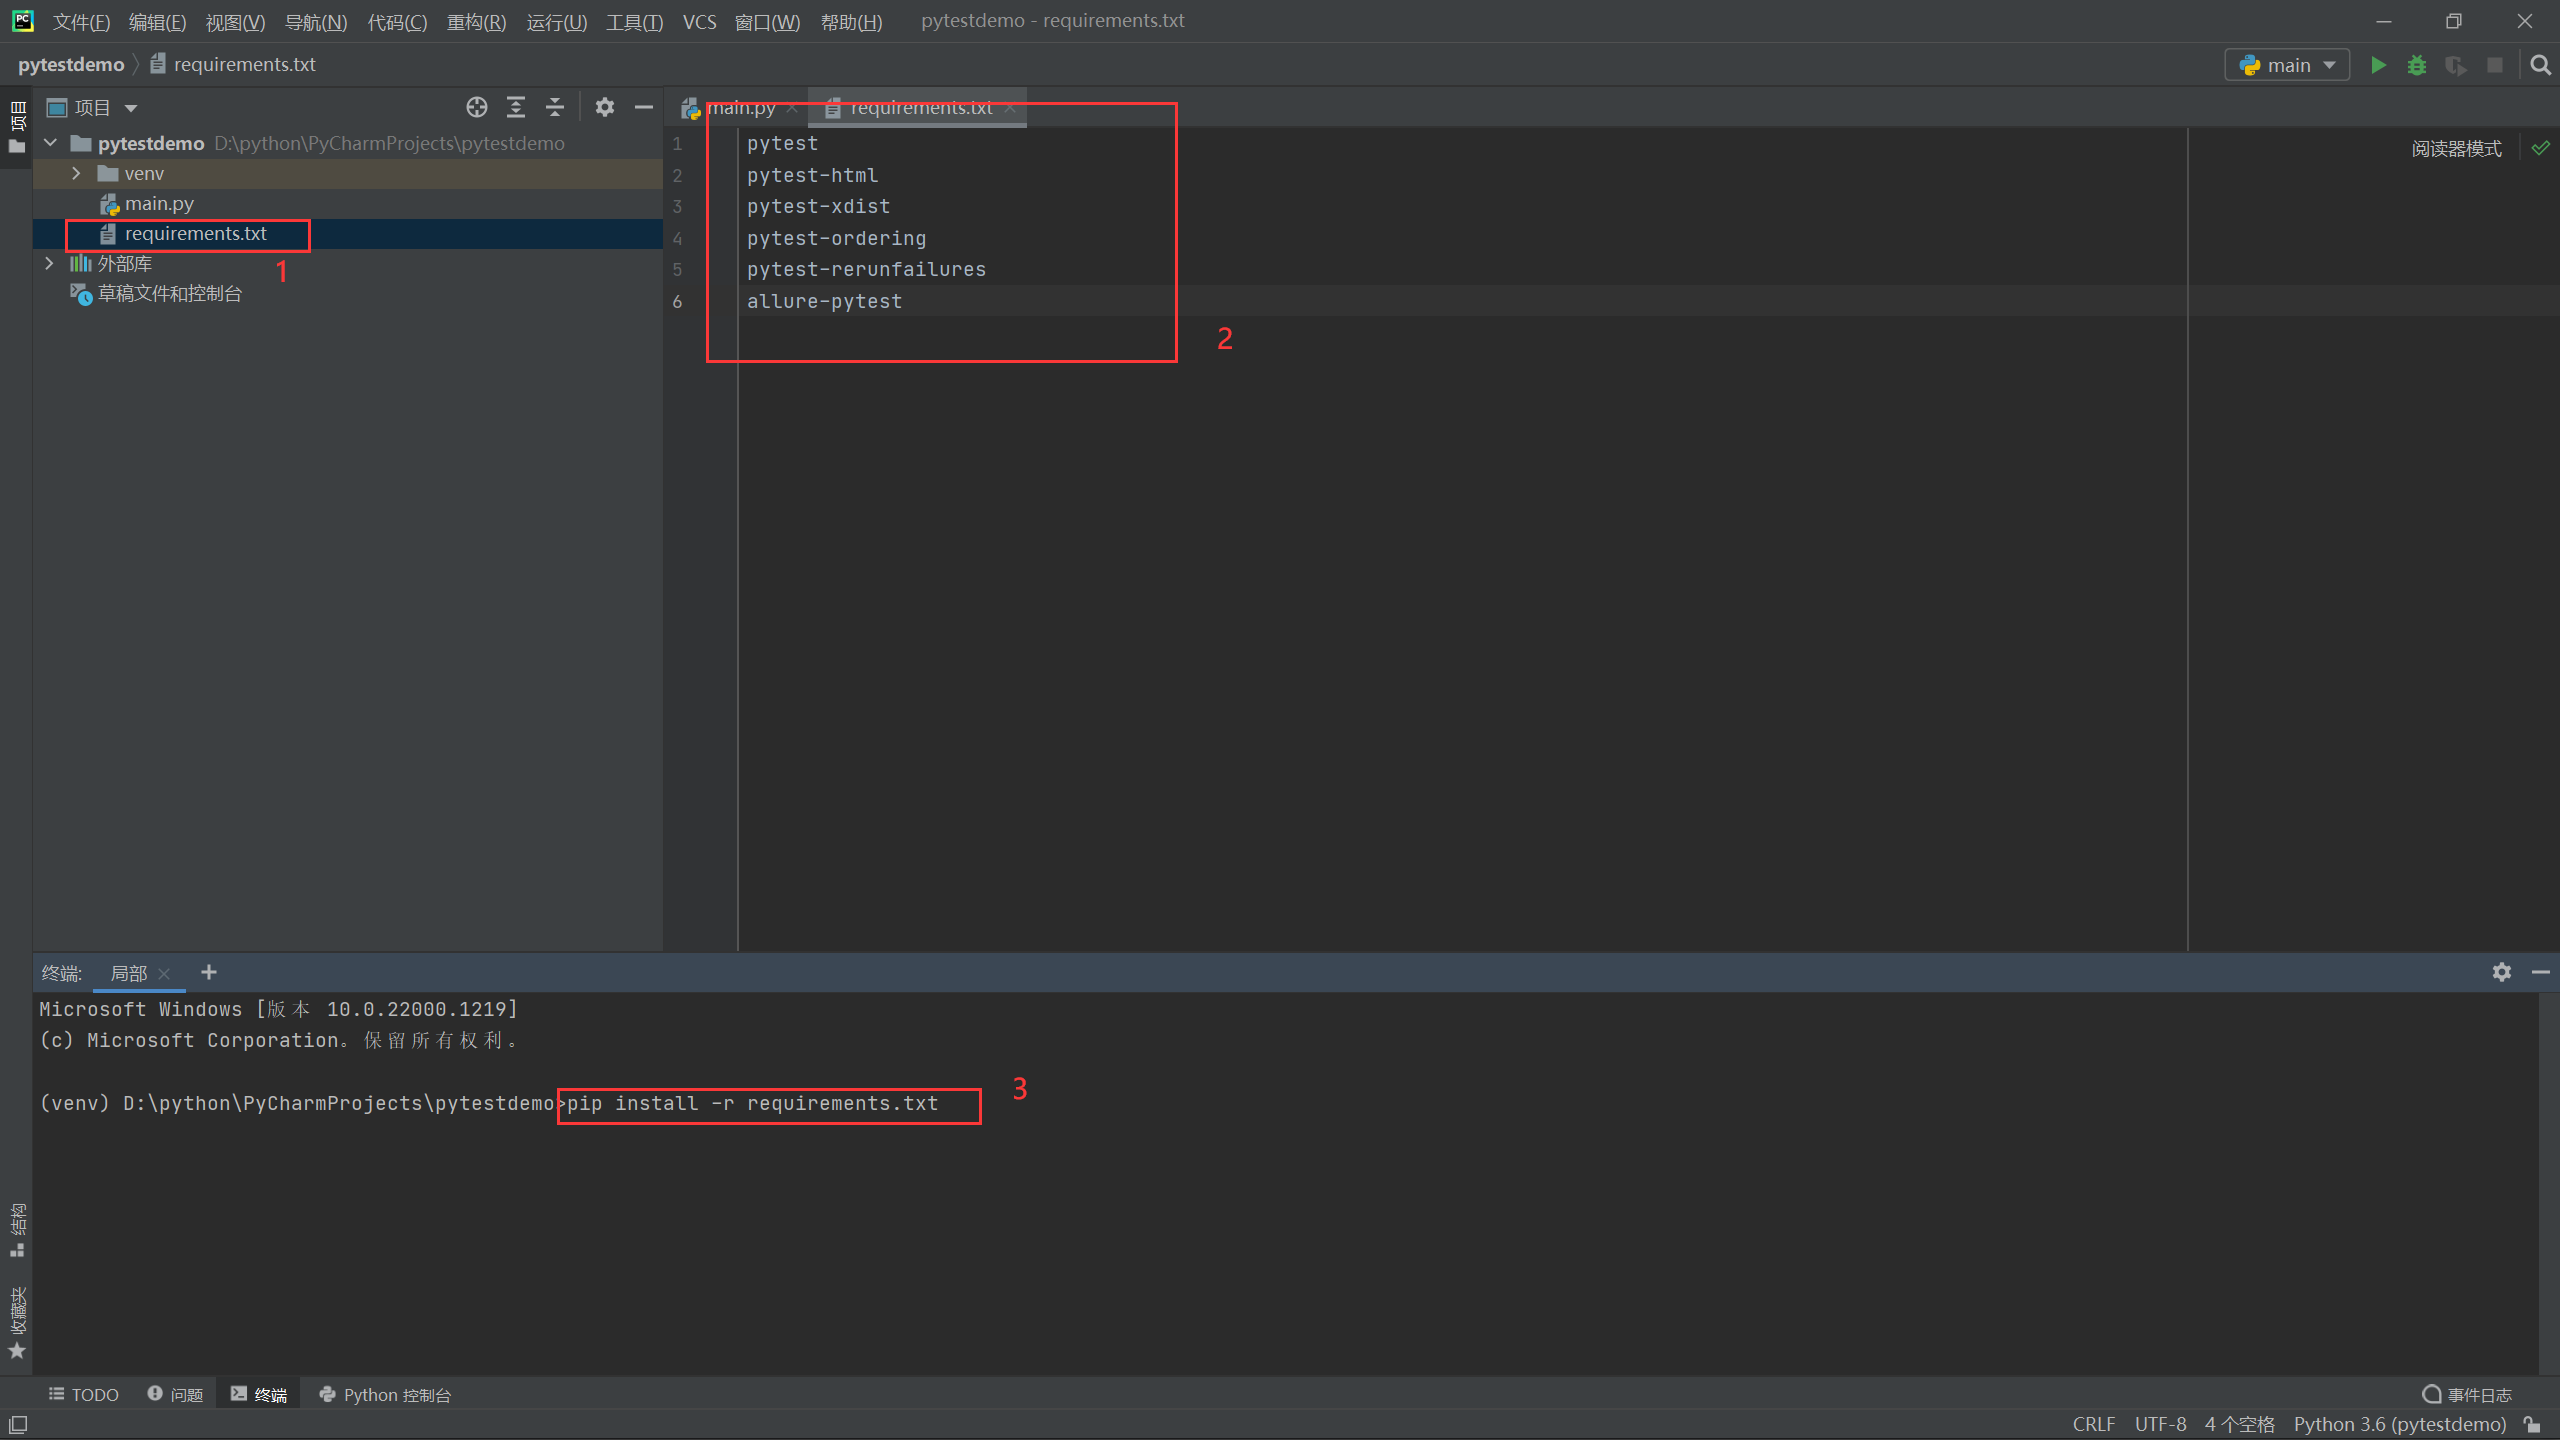Open Search Everywhere magnifier icon
The image size is (2560, 1440).
pyautogui.click(x=2540, y=65)
